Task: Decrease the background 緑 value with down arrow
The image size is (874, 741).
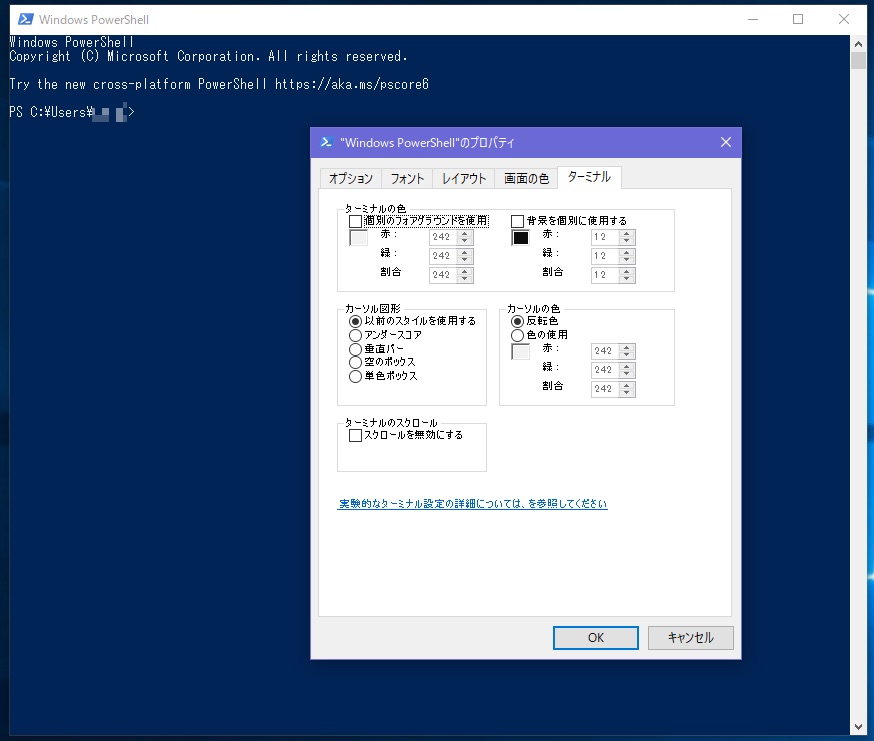Action: coord(627,260)
